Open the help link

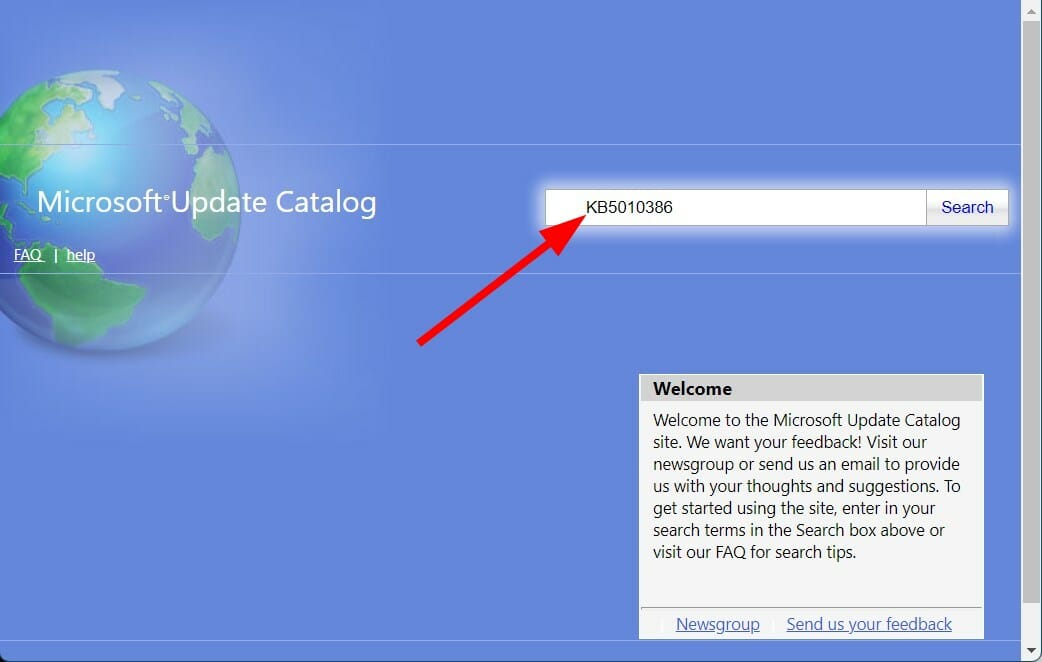click(x=80, y=255)
